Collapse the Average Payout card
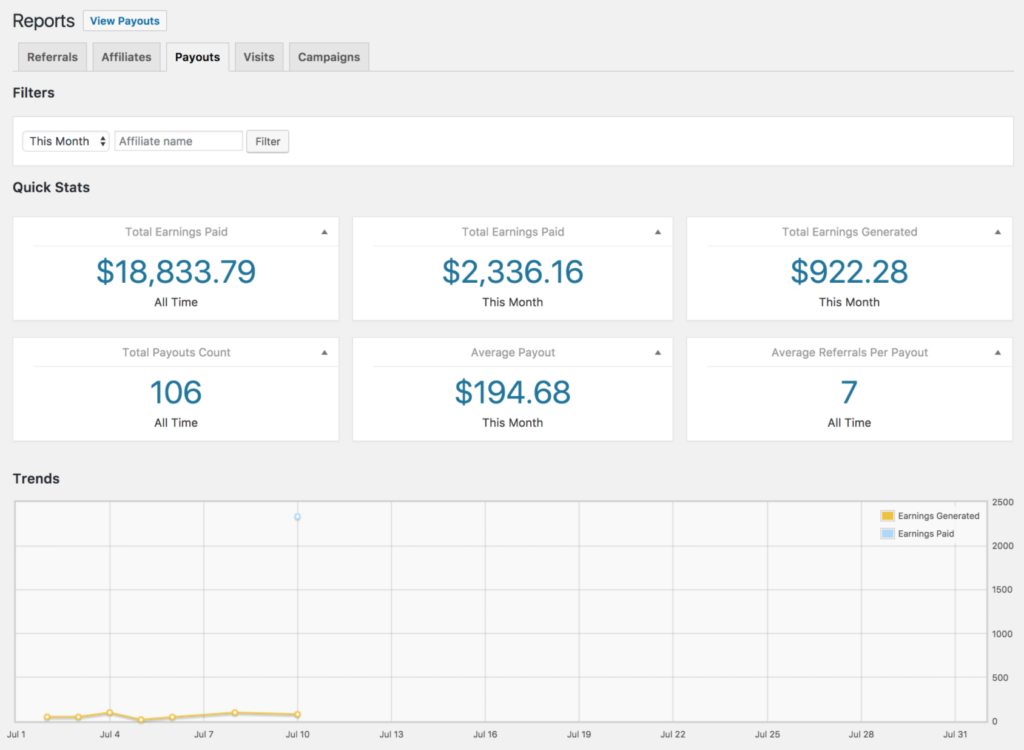Screen dimensions: 1024x750 coord(658,353)
